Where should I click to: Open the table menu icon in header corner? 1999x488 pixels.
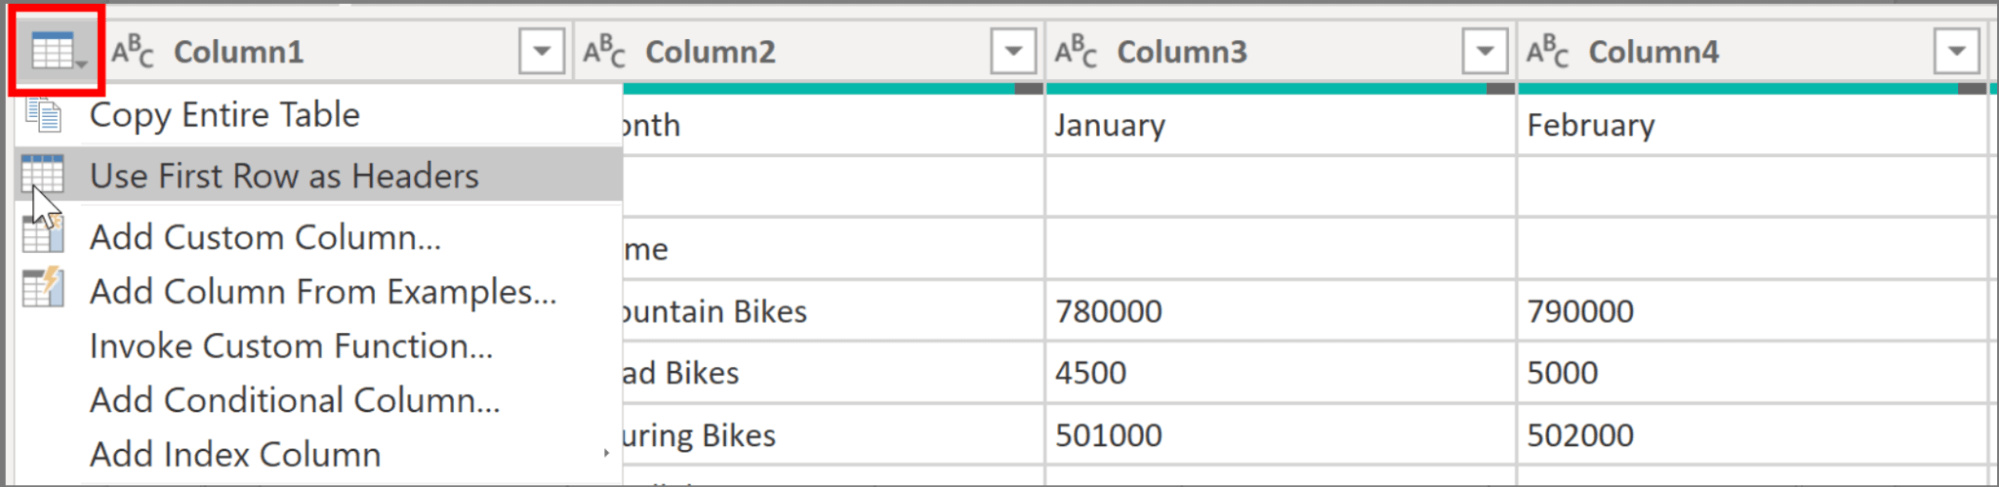56,51
